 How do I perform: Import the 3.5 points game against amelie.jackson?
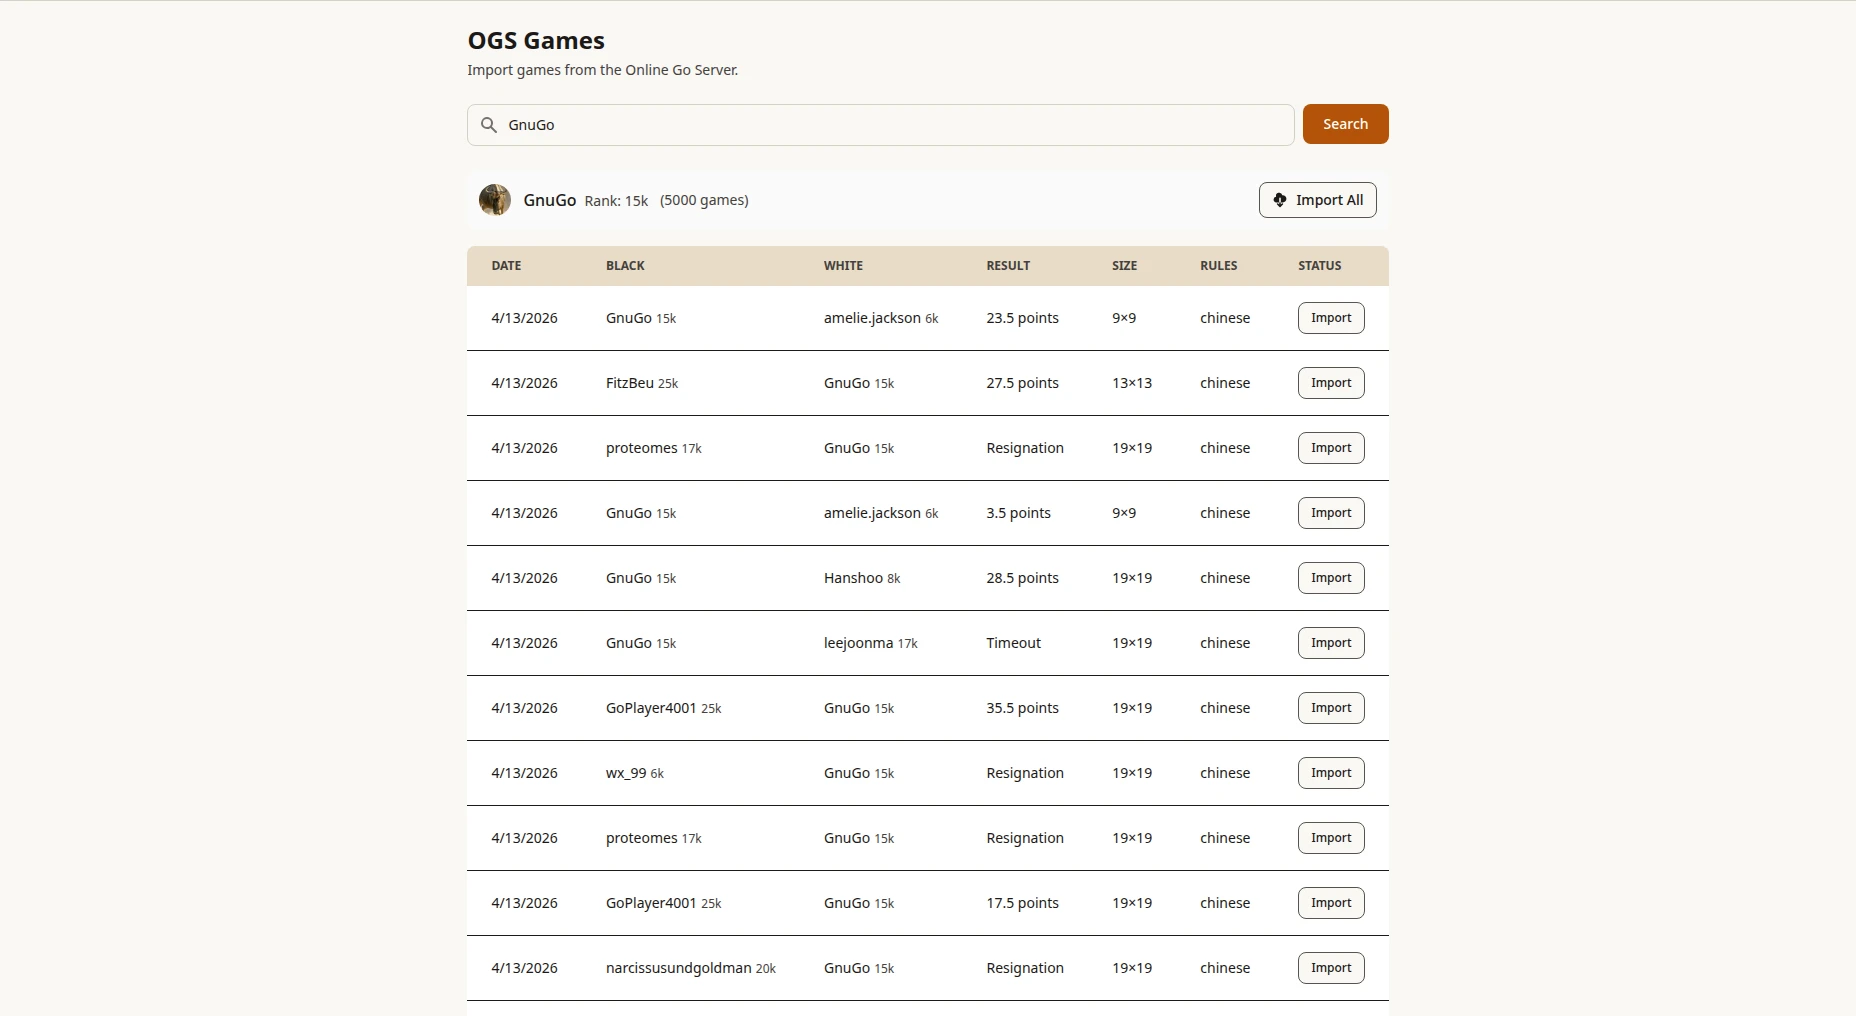[1331, 513]
